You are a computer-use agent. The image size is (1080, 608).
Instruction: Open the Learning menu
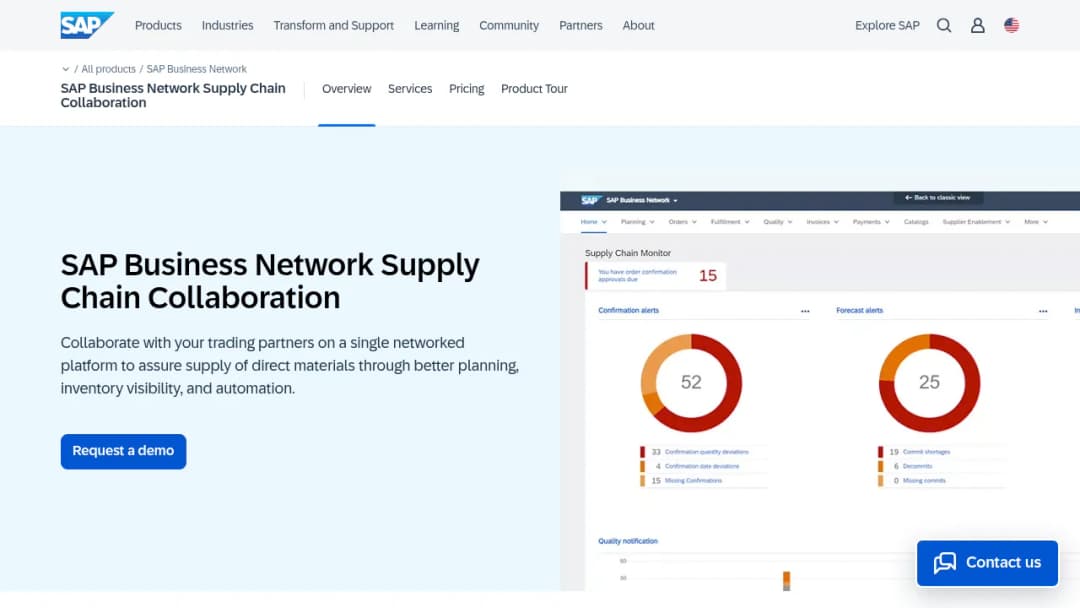(x=437, y=25)
